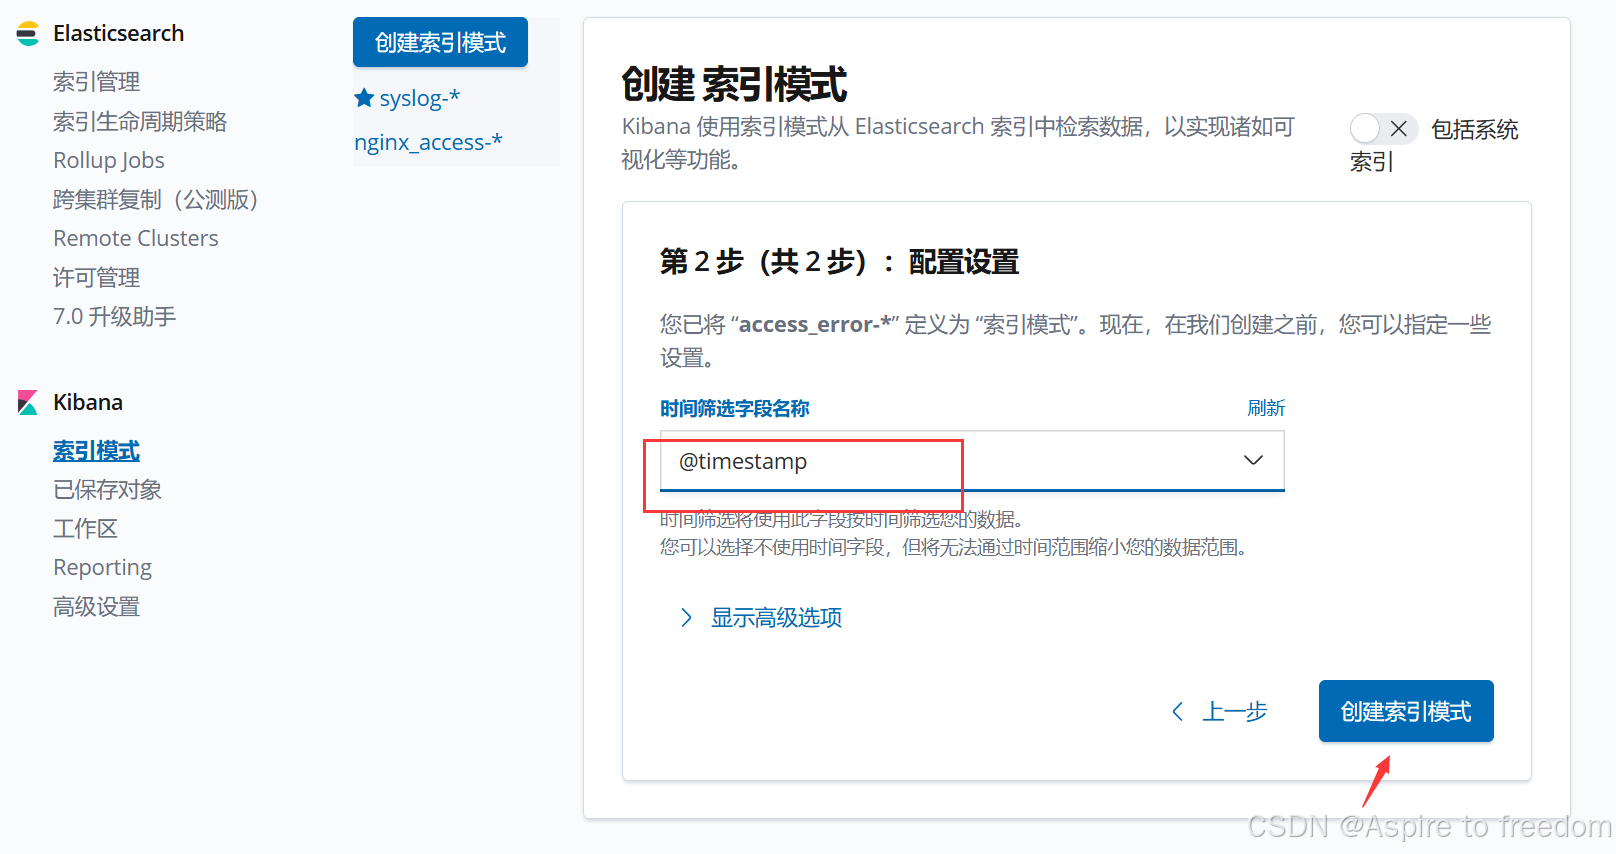
Task: Click the back arrow icon beside 上一步
Action: pyautogui.click(x=1178, y=711)
